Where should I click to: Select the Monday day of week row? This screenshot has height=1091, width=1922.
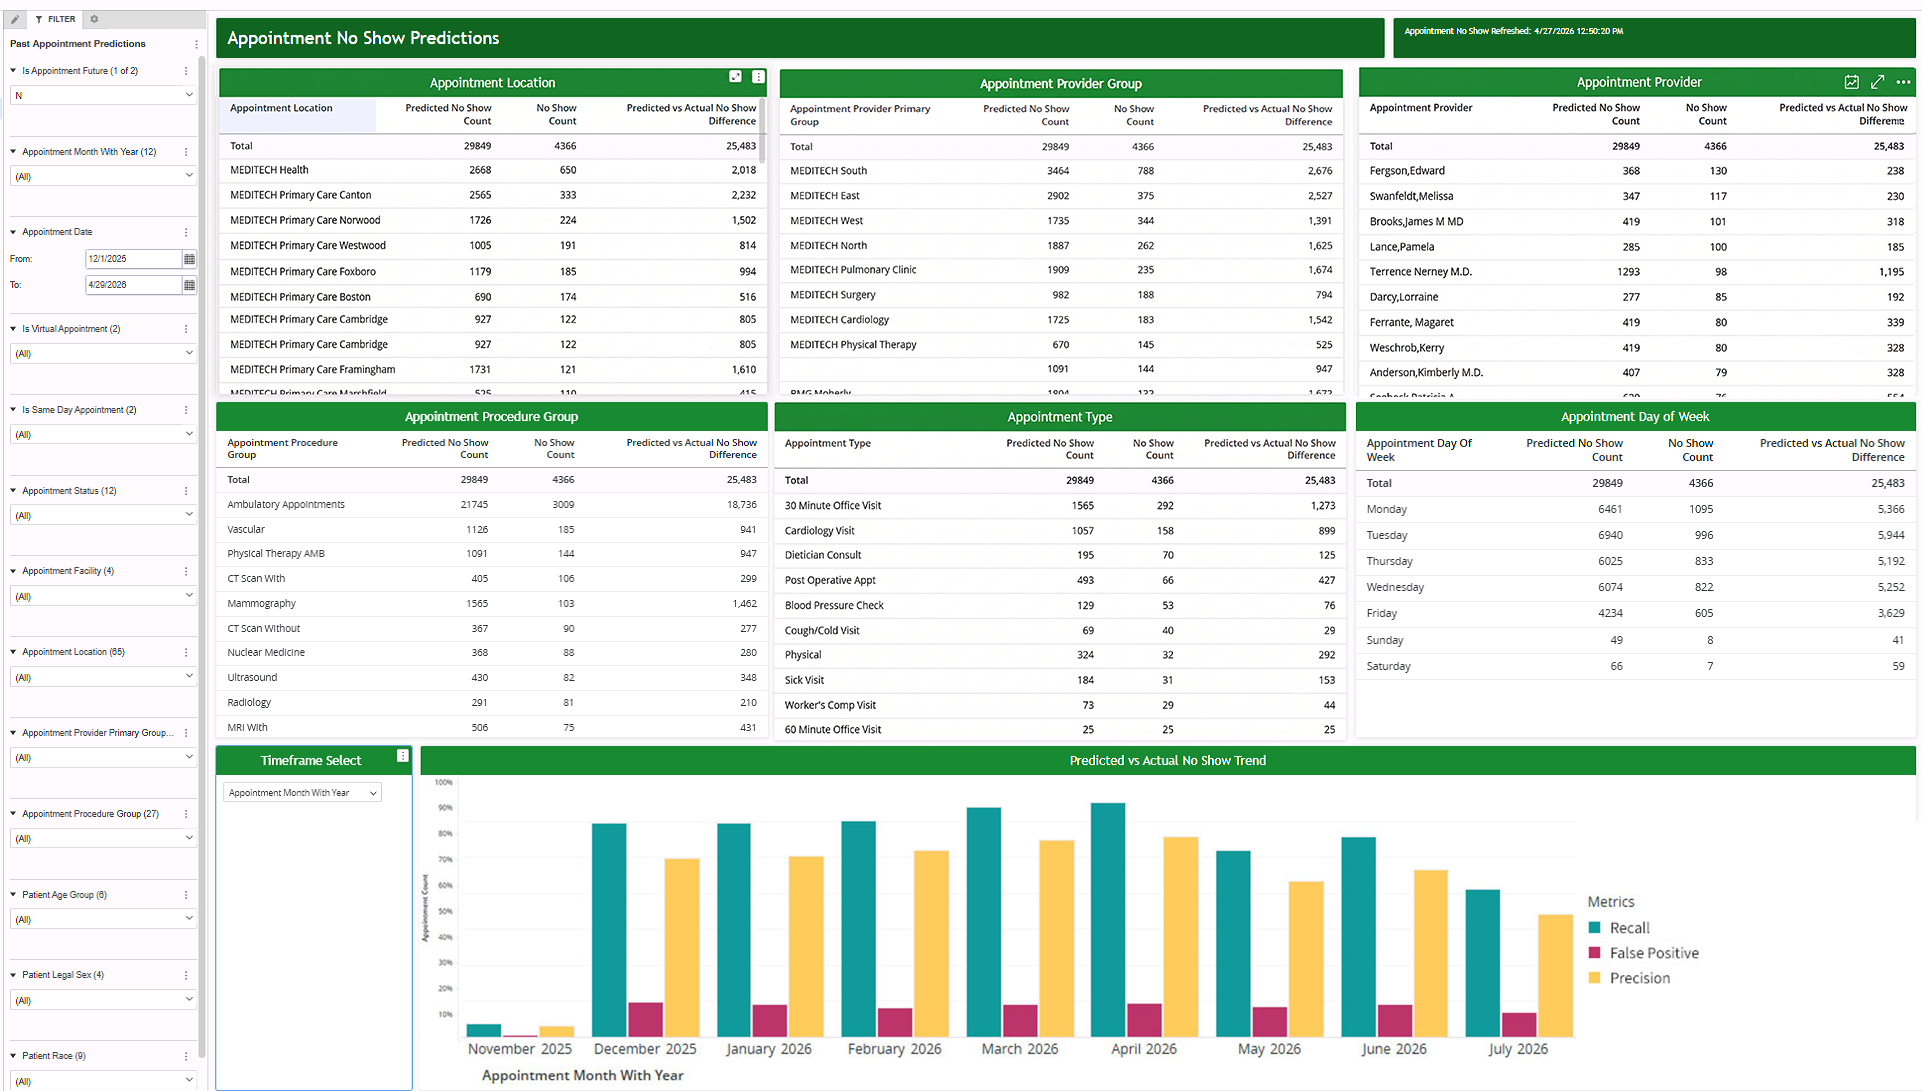click(1635, 509)
